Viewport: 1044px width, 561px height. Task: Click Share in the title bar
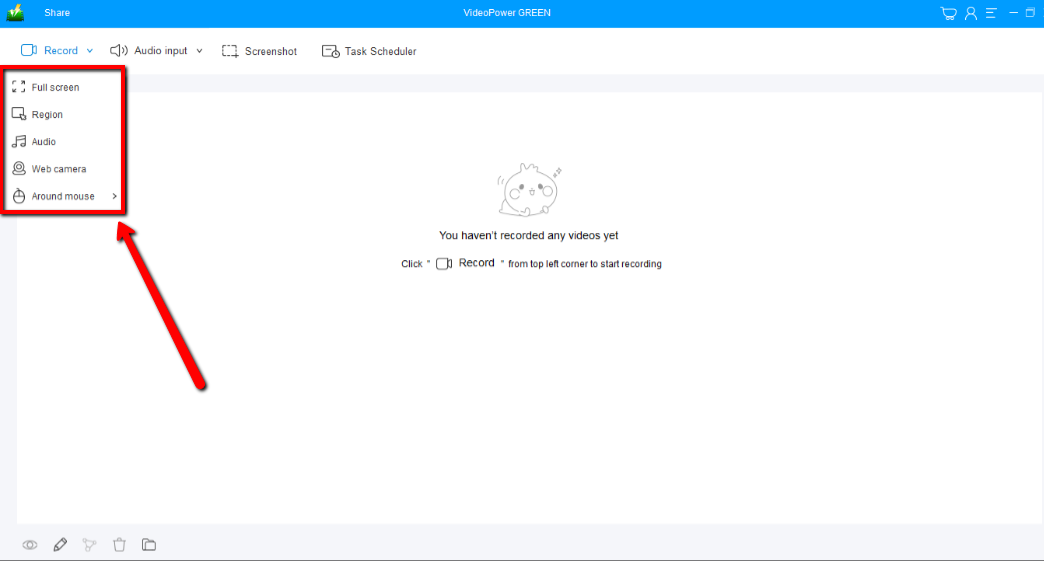tap(57, 13)
